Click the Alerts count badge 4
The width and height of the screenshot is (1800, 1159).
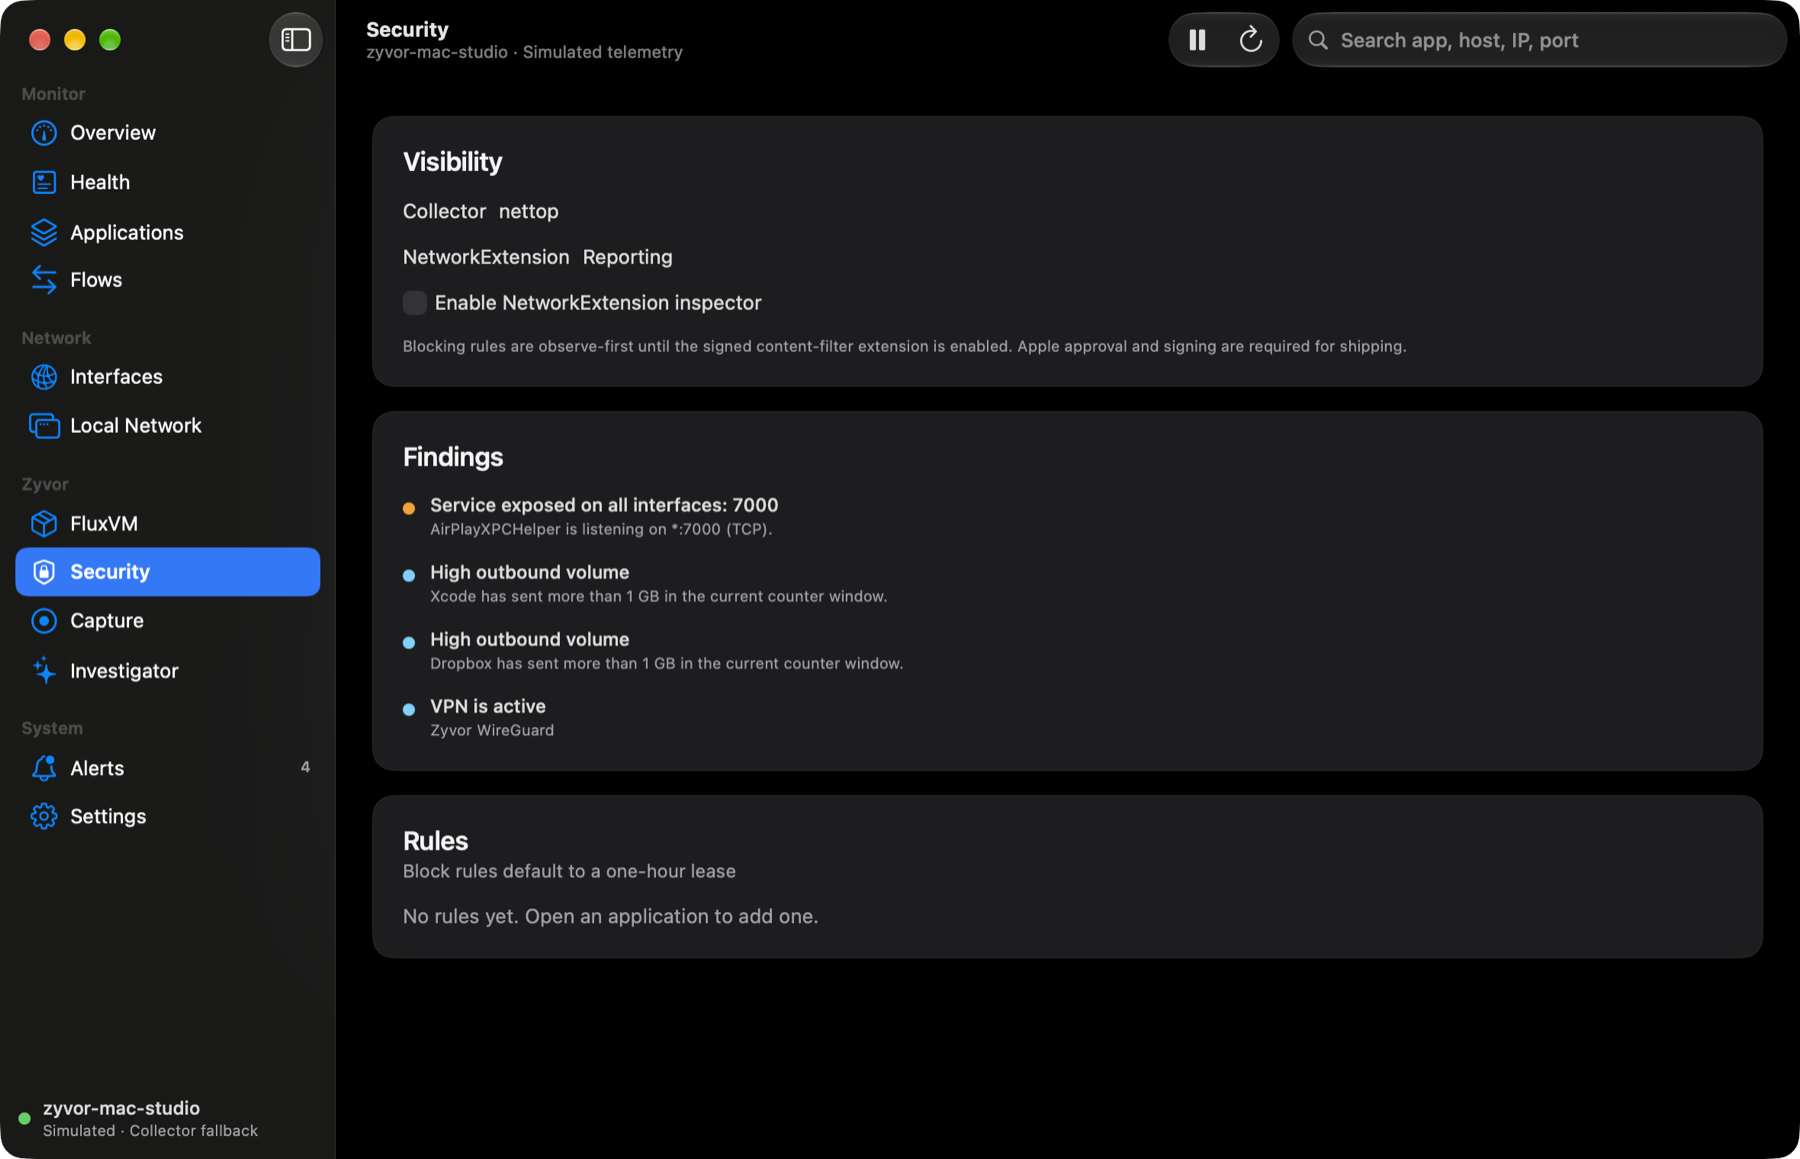(x=305, y=767)
